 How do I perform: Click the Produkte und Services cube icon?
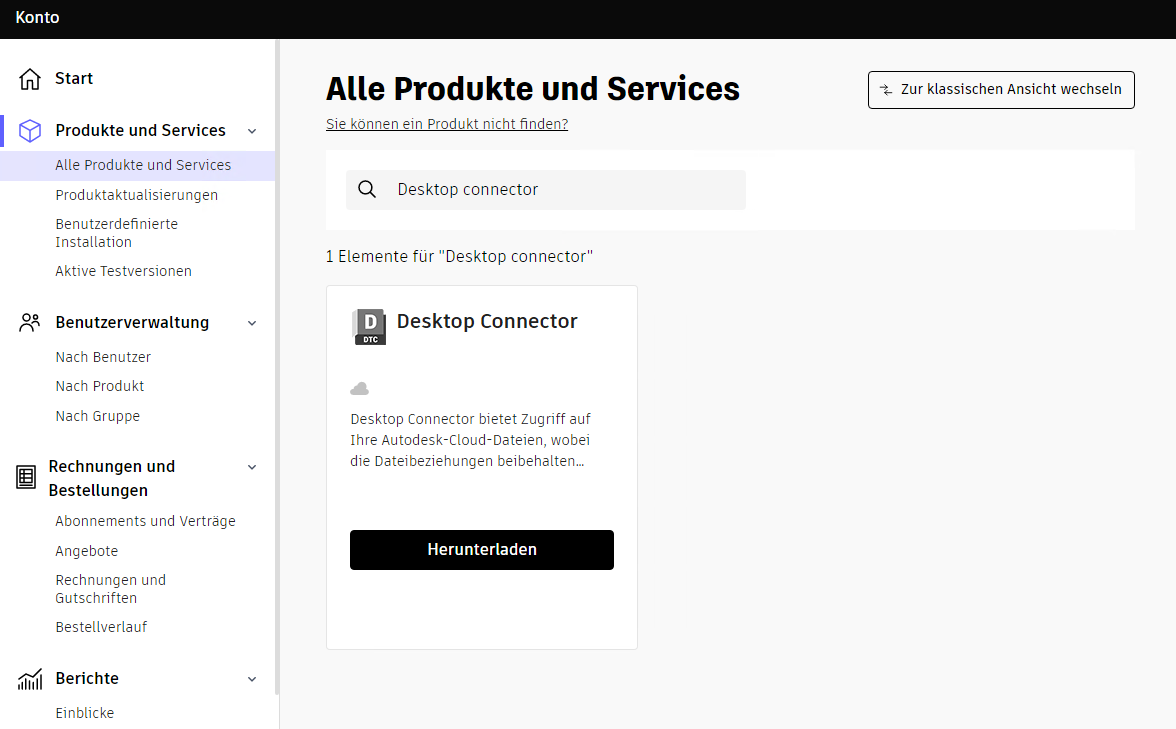point(30,131)
